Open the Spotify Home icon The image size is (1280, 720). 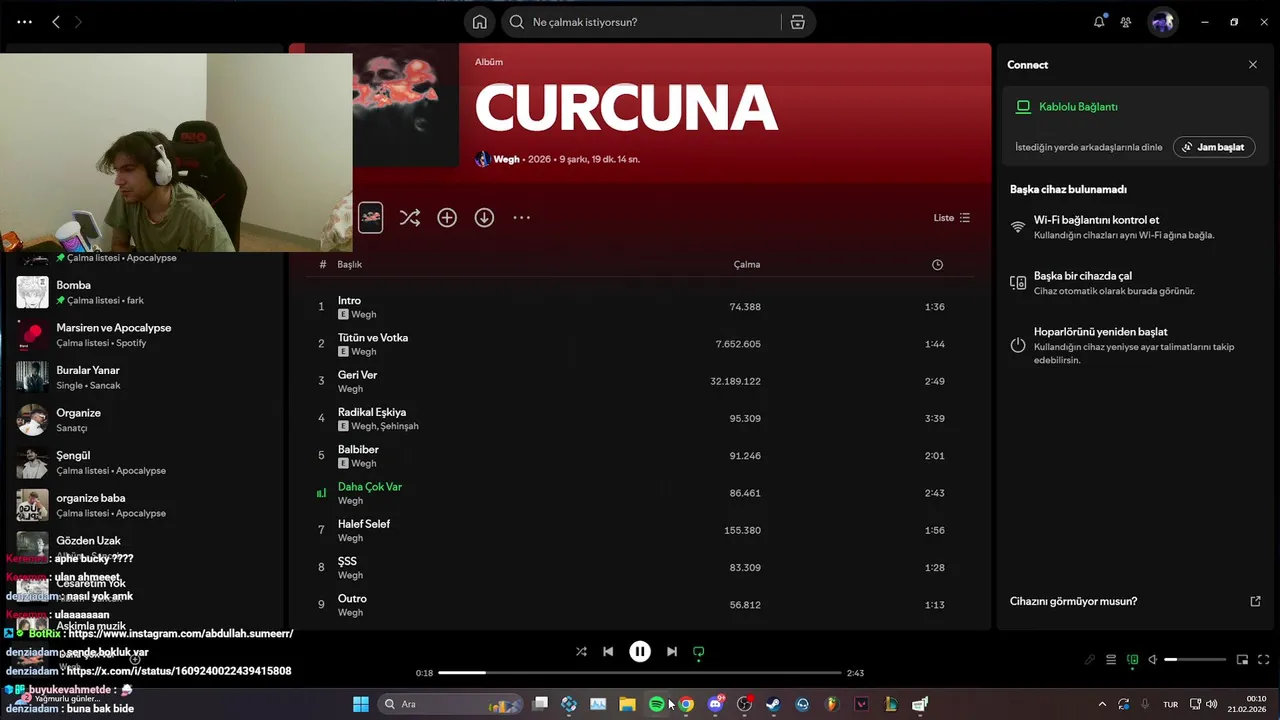pos(480,22)
